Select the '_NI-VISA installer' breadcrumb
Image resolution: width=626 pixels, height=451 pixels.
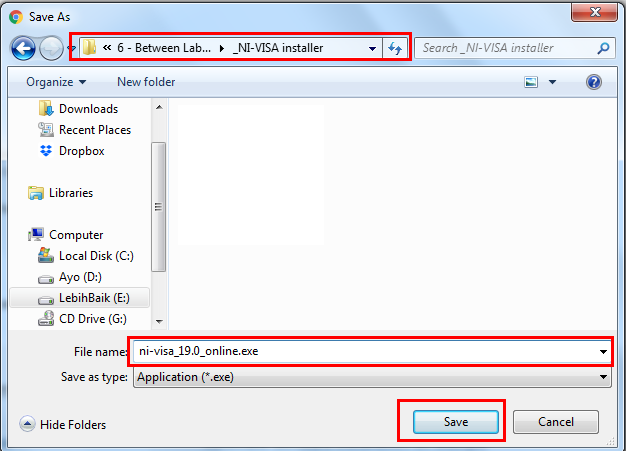click(x=278, y=48)
